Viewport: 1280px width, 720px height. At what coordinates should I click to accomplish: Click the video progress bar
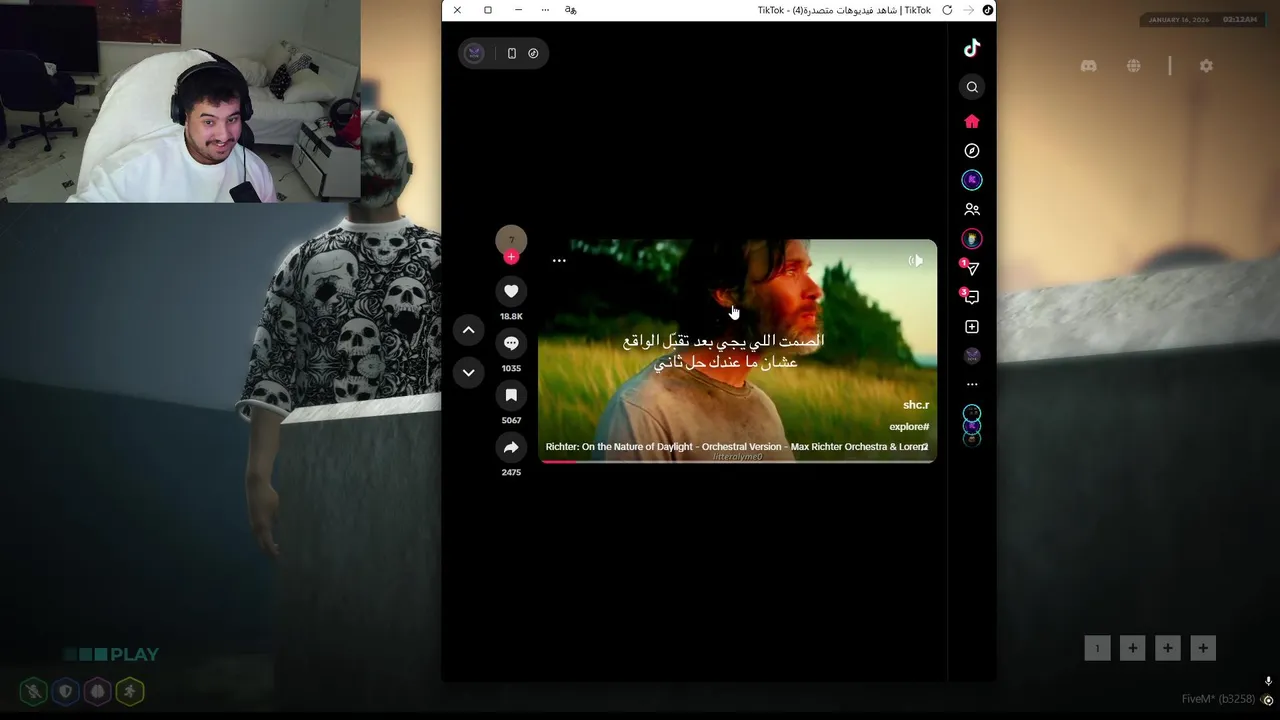coord(738,461)
